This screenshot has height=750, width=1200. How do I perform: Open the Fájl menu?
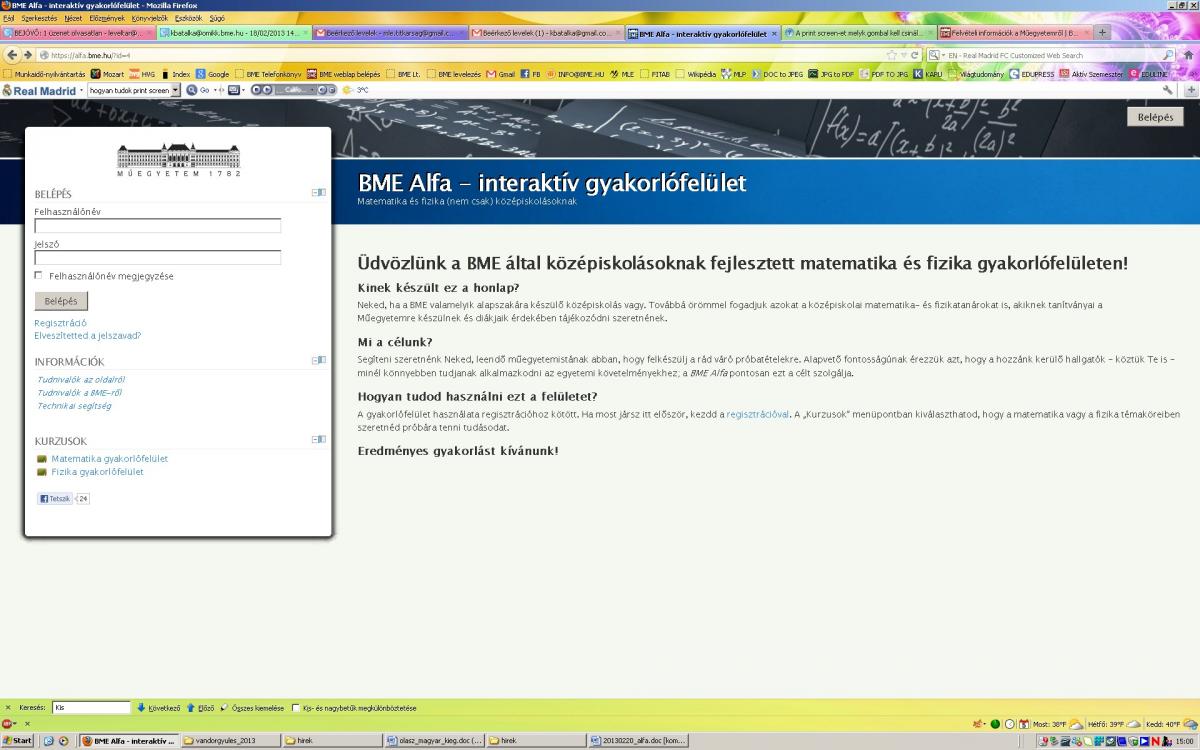tap(9, 18)
